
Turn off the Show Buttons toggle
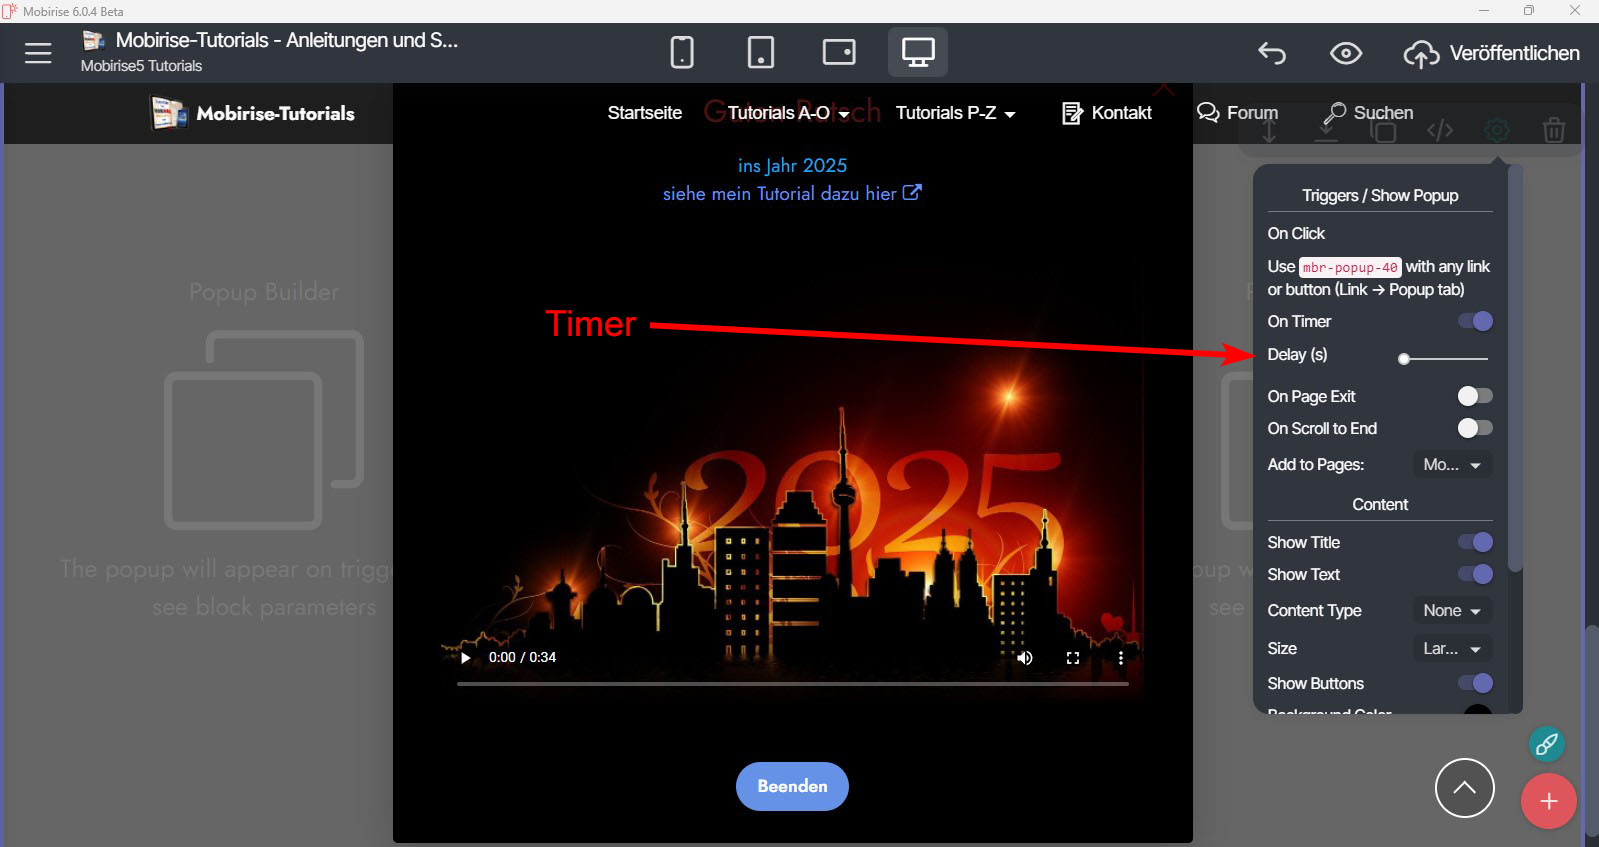click(x=1475, y=683)
